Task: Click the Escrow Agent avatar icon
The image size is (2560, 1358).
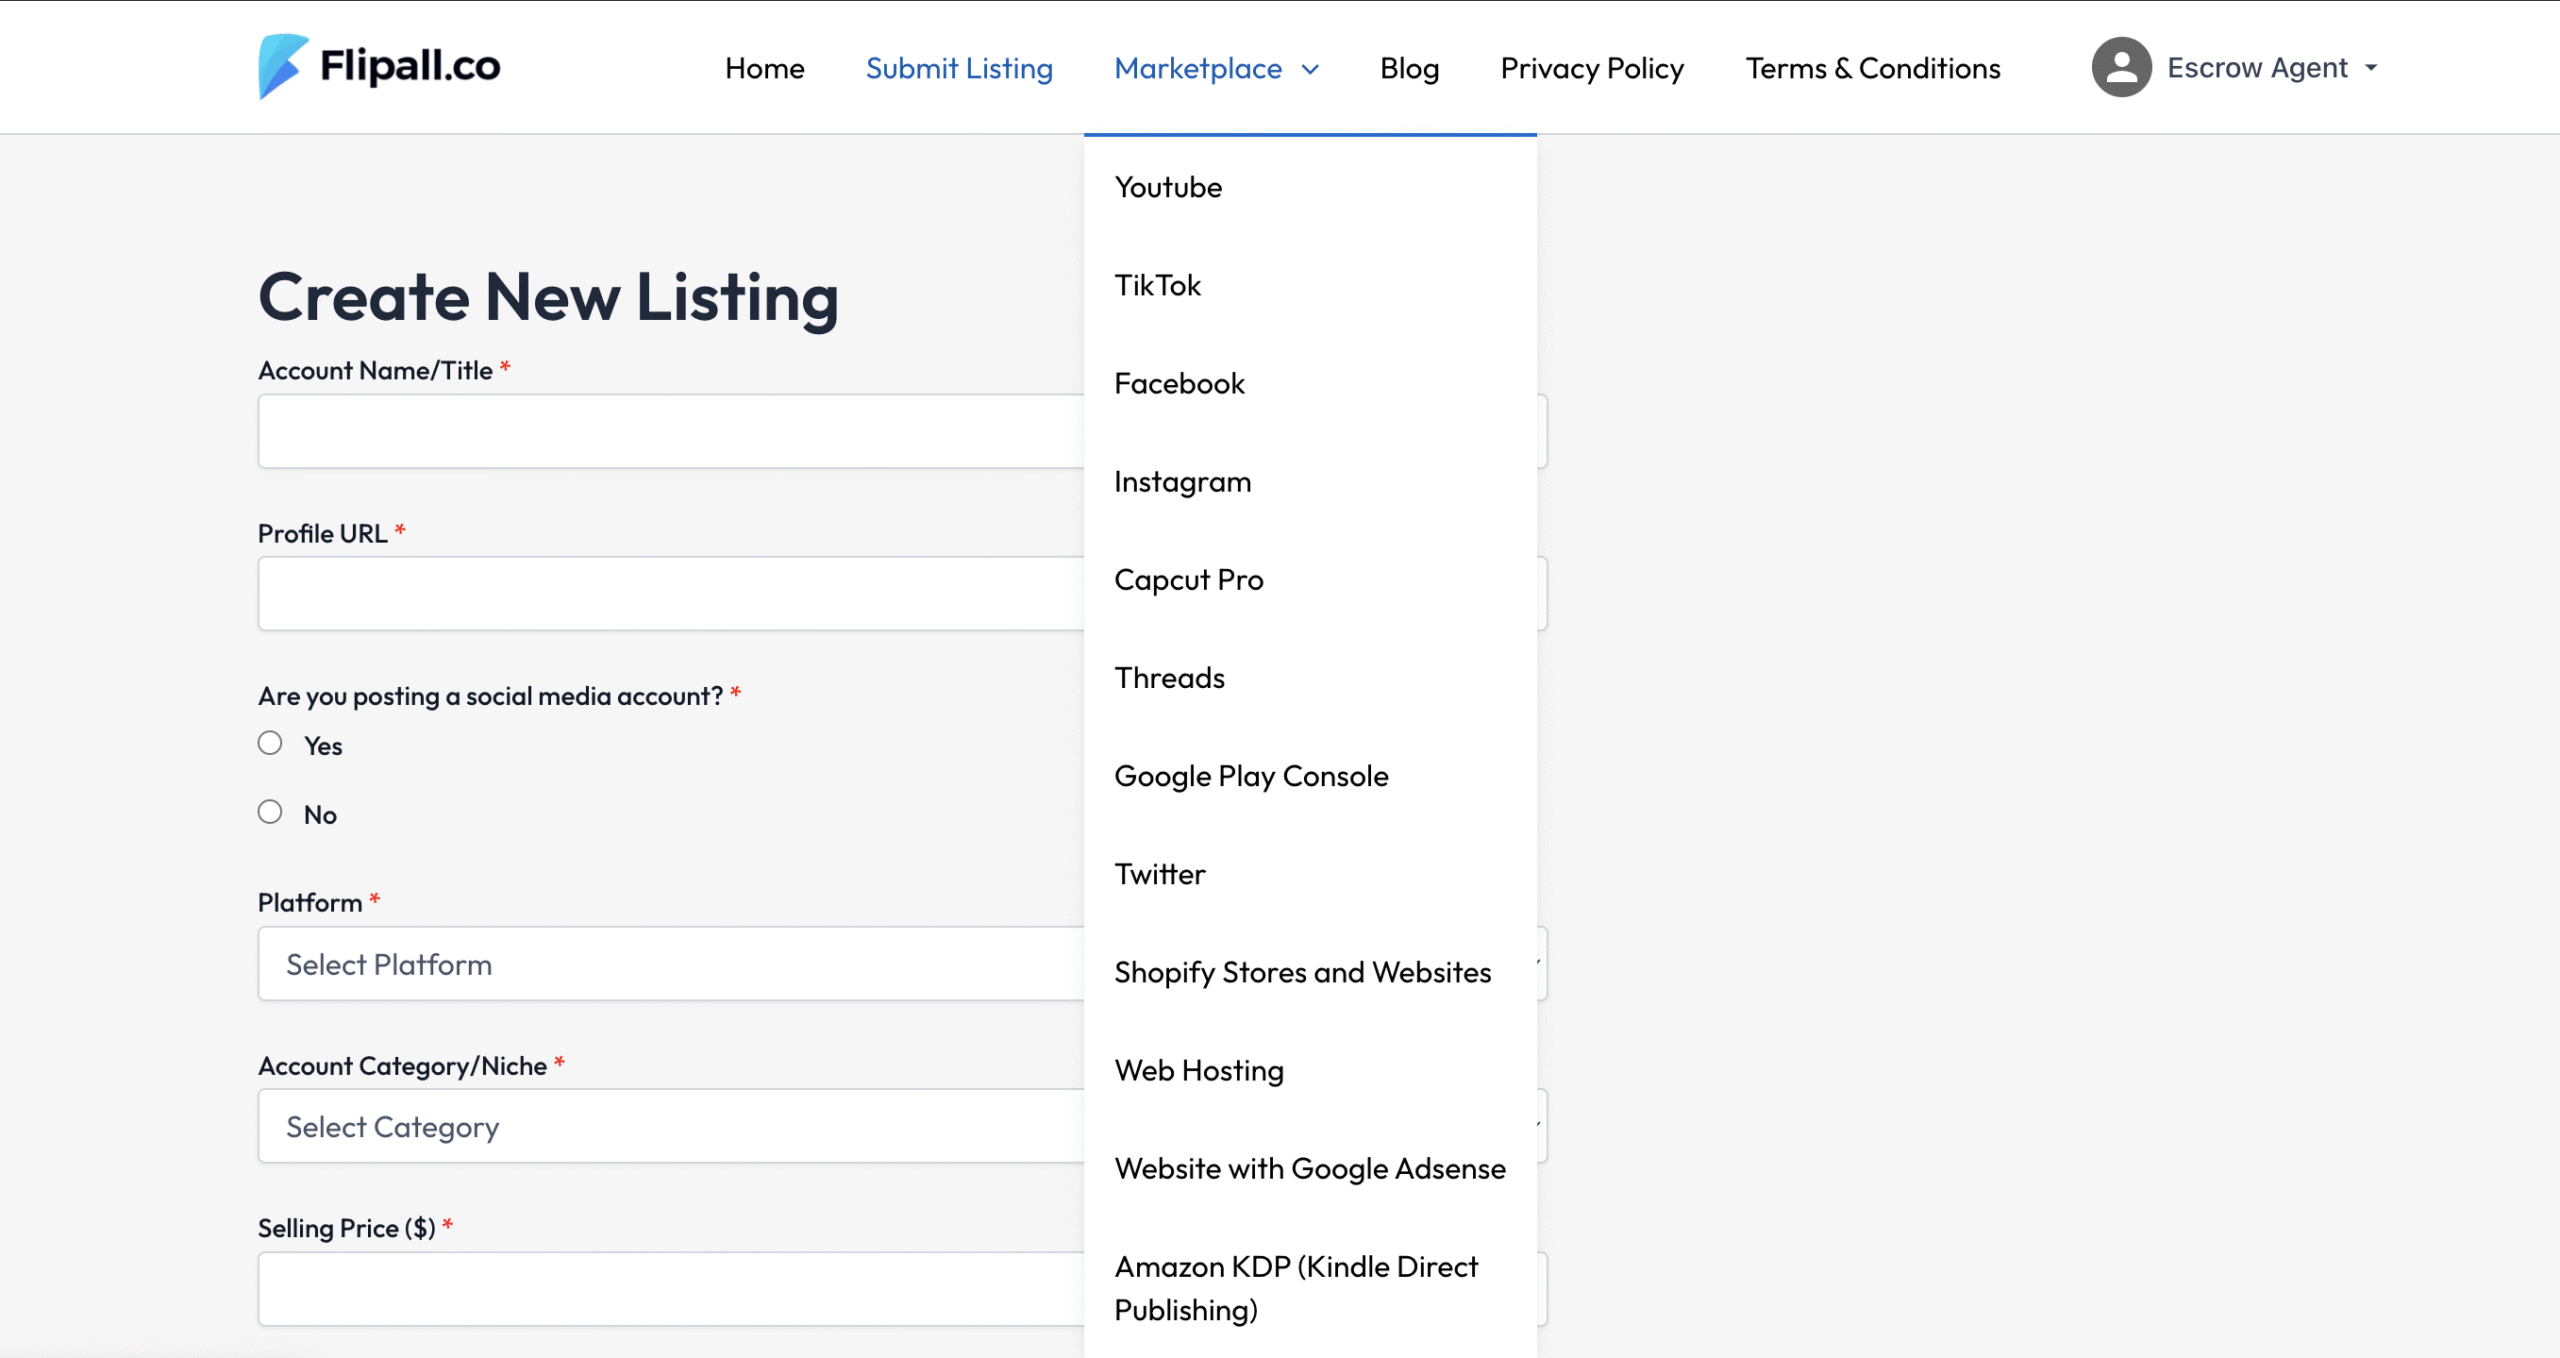Action: point(2121,67)
